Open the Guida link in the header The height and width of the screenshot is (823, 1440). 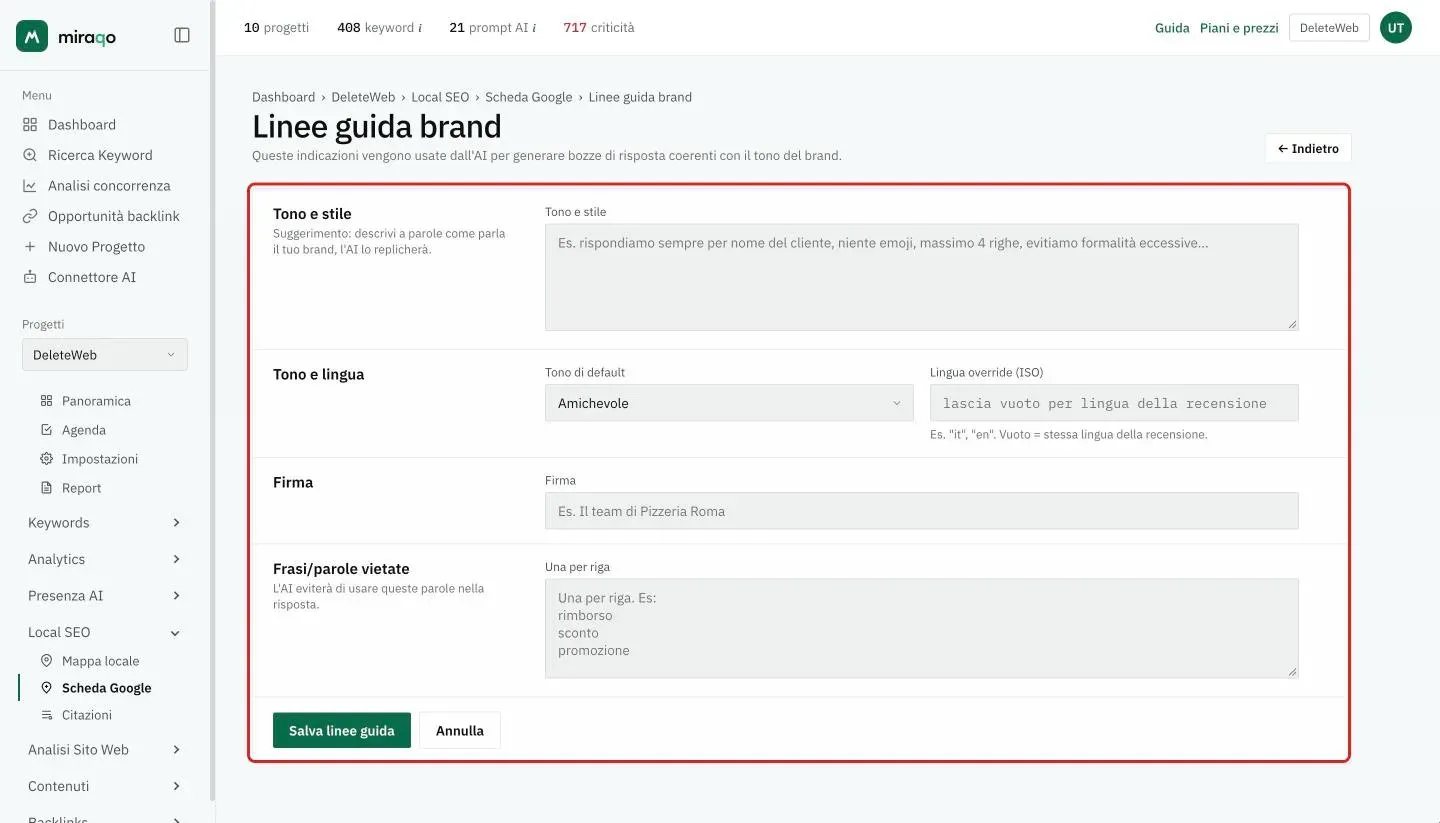click(x=1172, y=28)
